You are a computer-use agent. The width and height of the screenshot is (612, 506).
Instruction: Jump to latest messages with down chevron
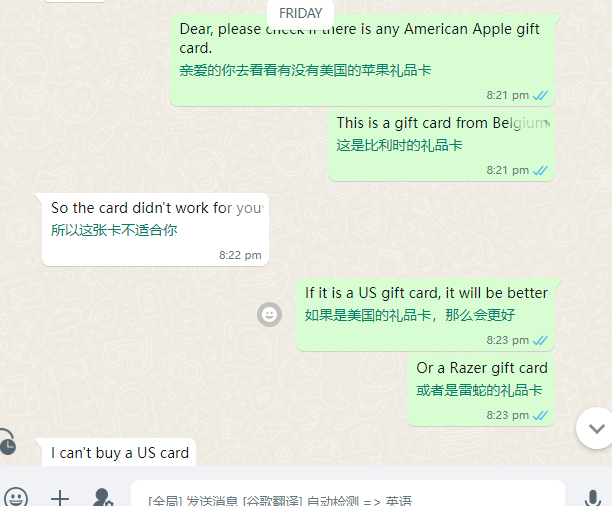pos(596,428)
